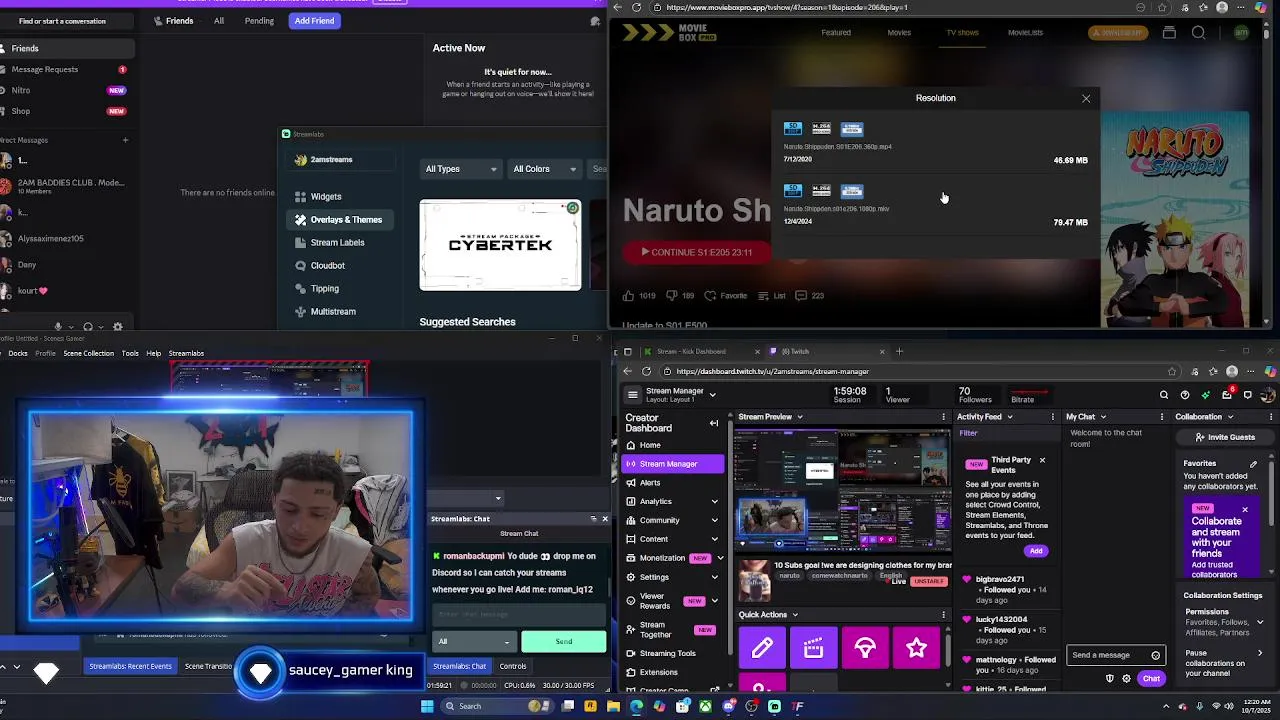
Task: Click the clip clapperboard quick action
Action: (813, 650)
